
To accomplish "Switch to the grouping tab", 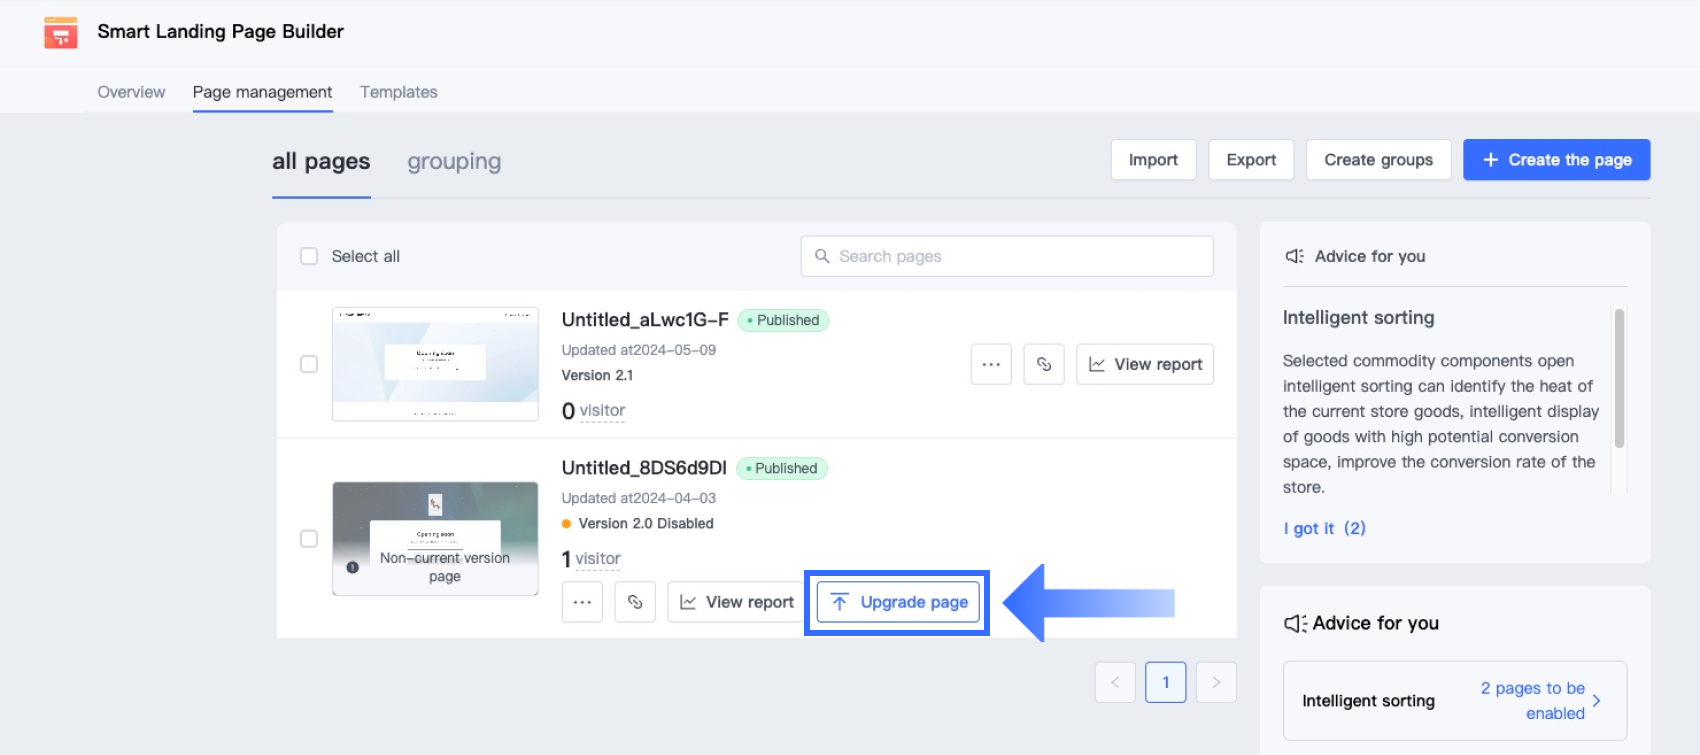I will [454, 161].
